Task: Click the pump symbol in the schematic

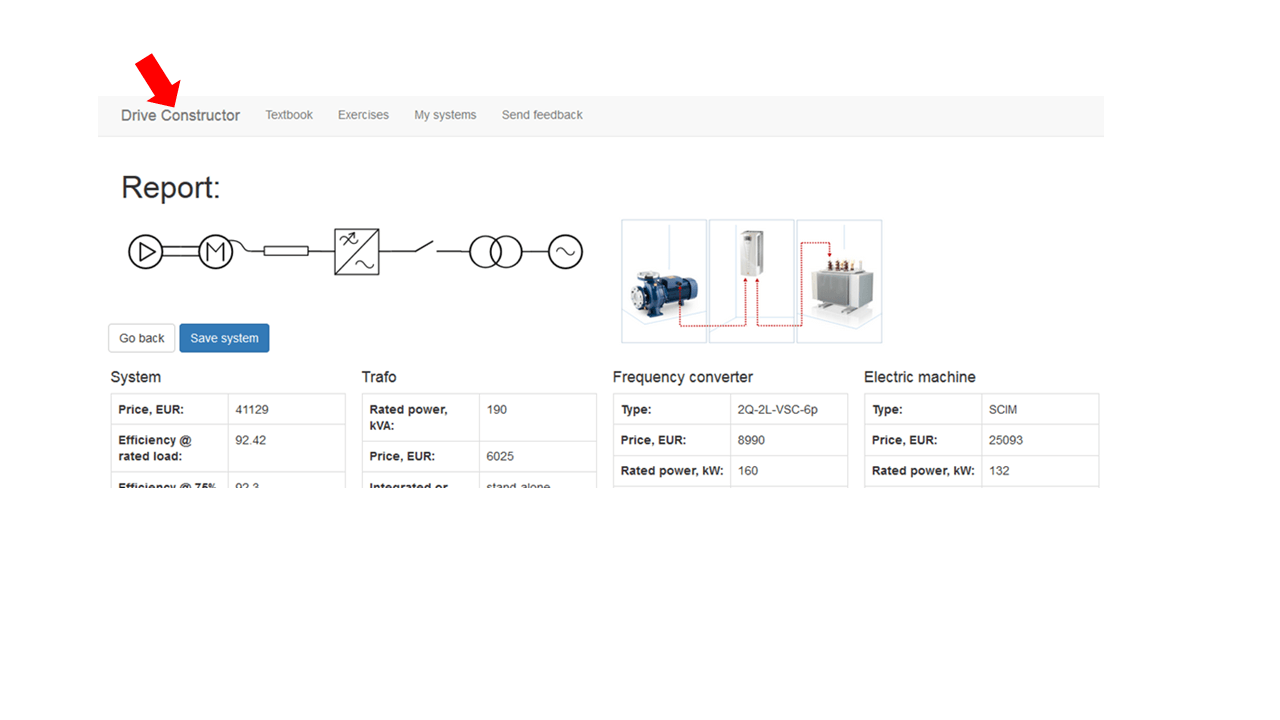Action: (x=146, y=252)
